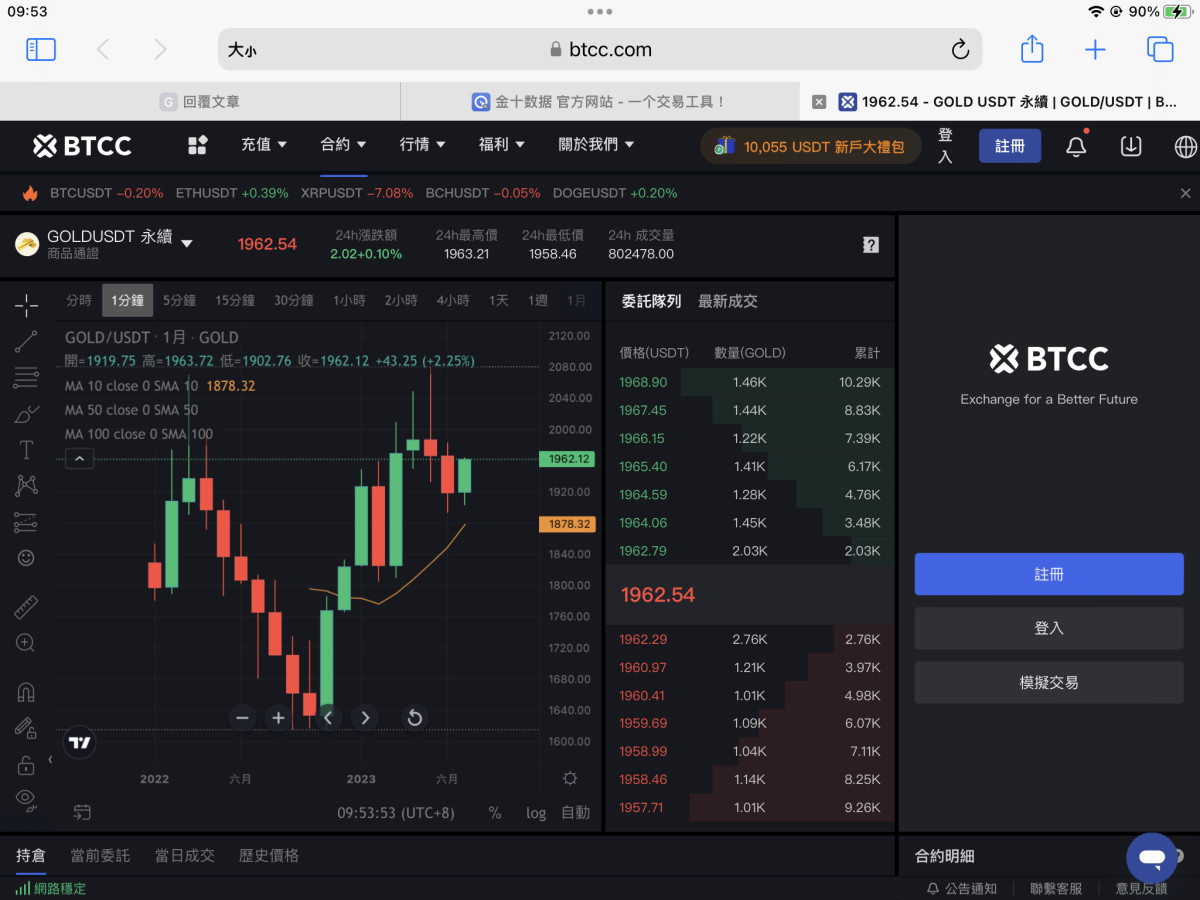Open the app download icon
Screen dimensions: 1200x900
1131,146
